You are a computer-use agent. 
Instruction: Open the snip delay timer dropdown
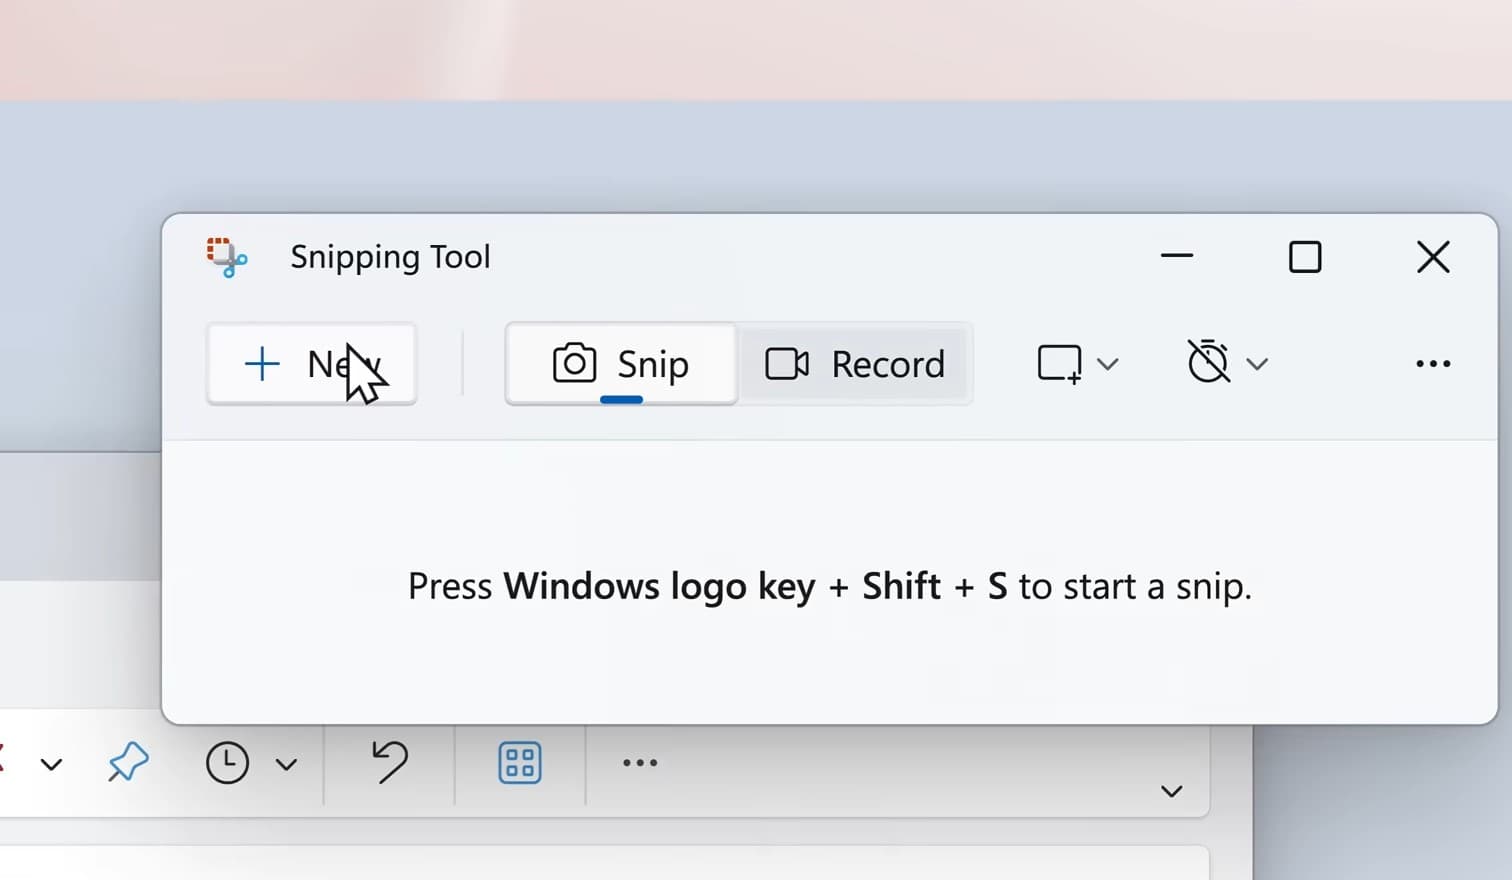tap(1227, 363)
